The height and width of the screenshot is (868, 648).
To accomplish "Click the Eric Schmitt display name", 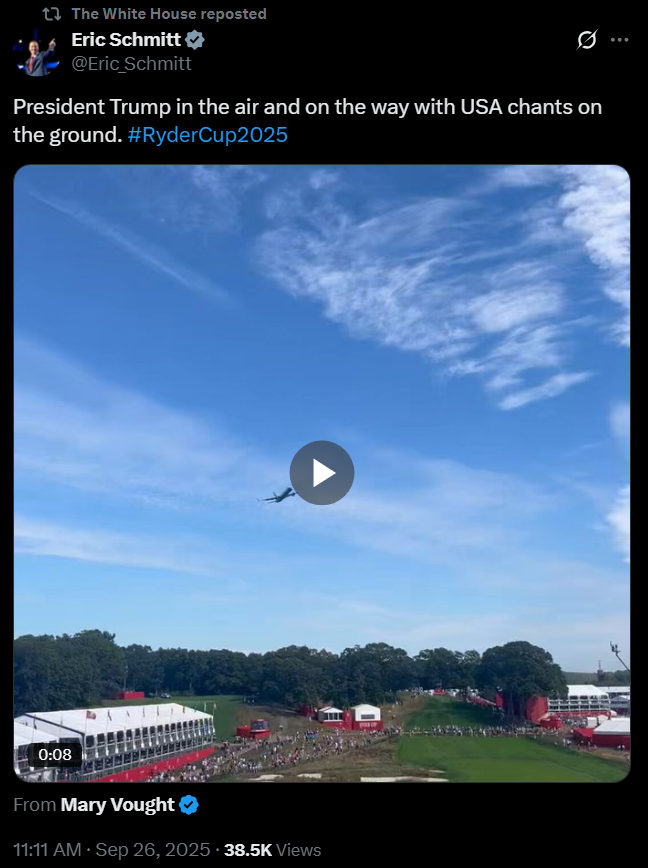I will point(126,40).
